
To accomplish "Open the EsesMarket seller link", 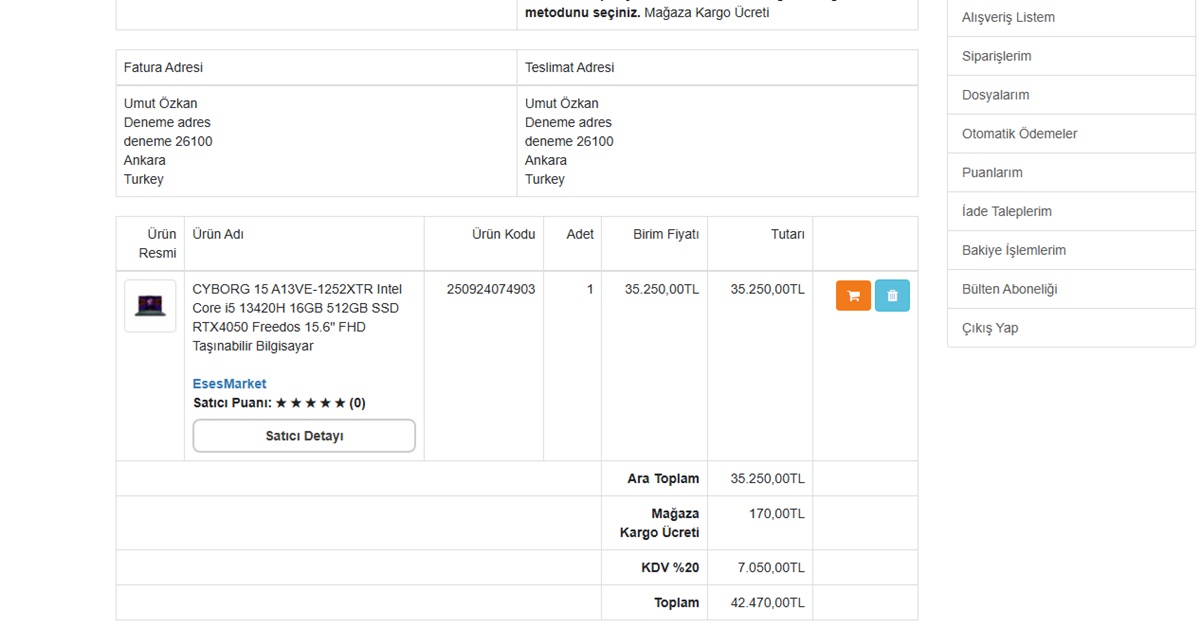I will click(229, 384).
